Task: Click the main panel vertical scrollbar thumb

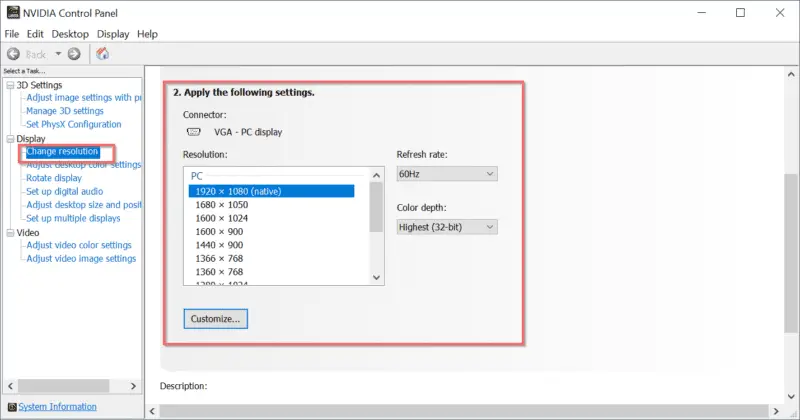Action: [791, 253]
